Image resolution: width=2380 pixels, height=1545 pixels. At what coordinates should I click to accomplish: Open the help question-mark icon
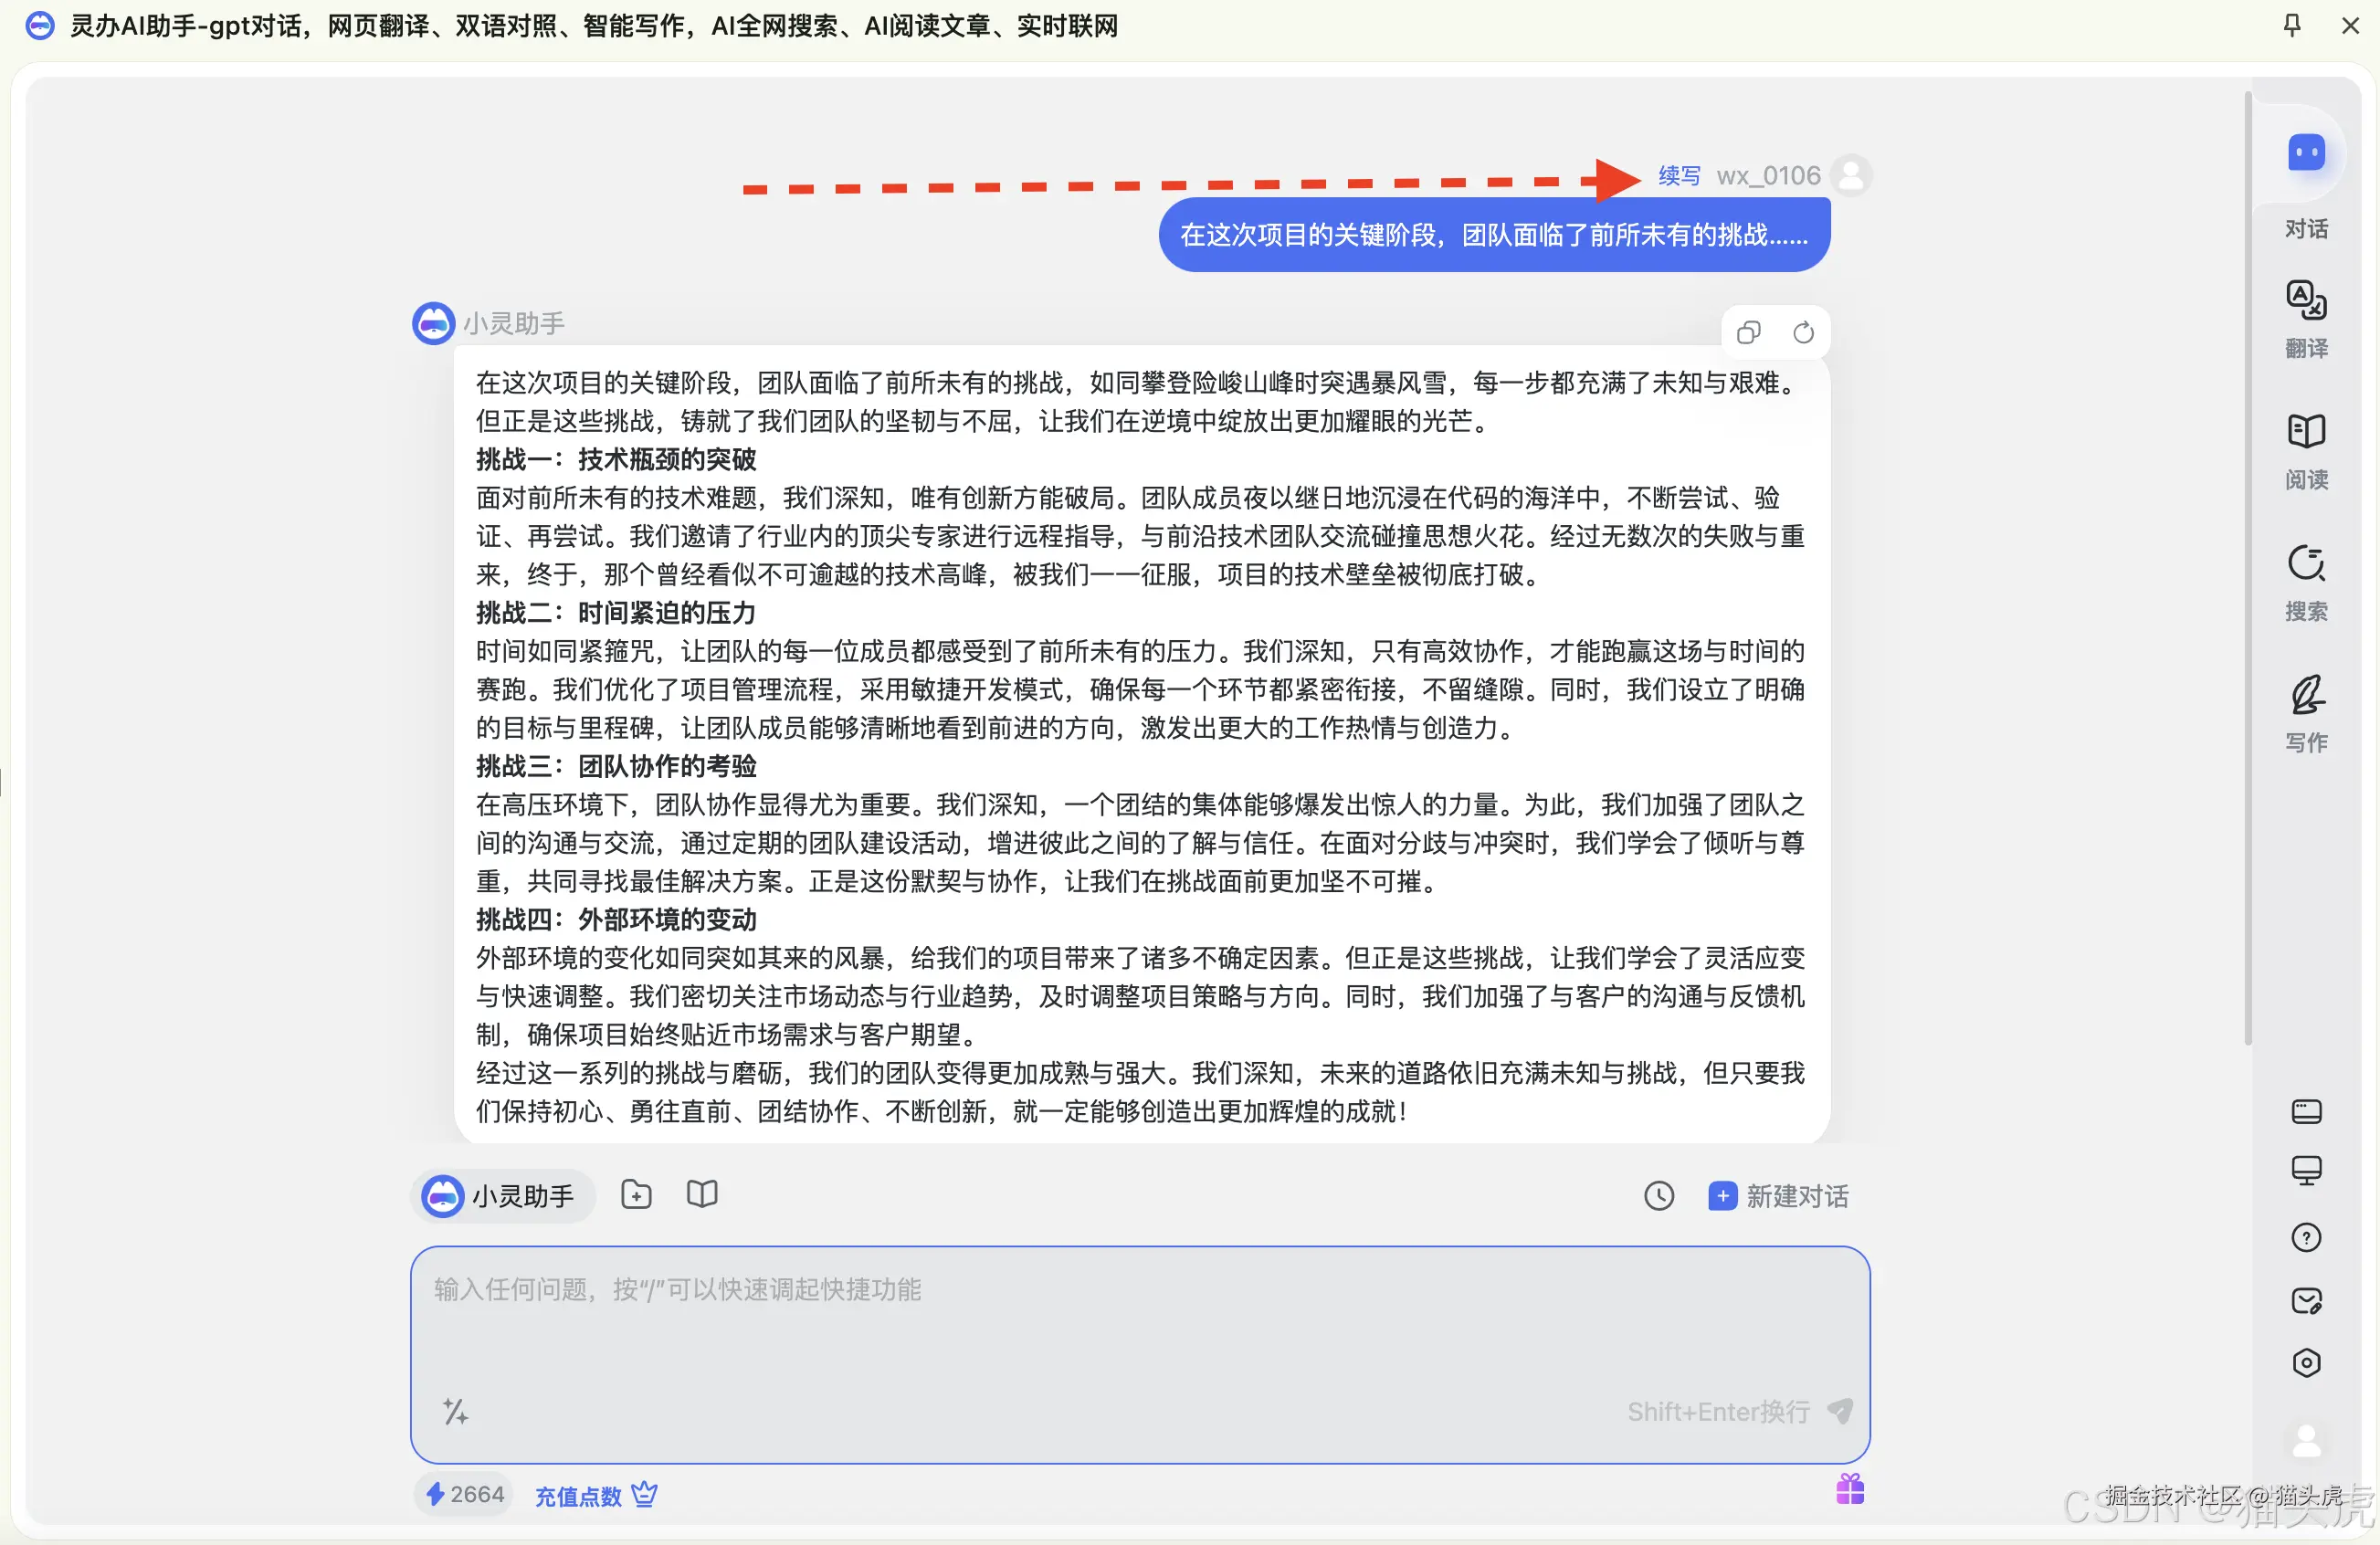[x=2306, y=1237]
